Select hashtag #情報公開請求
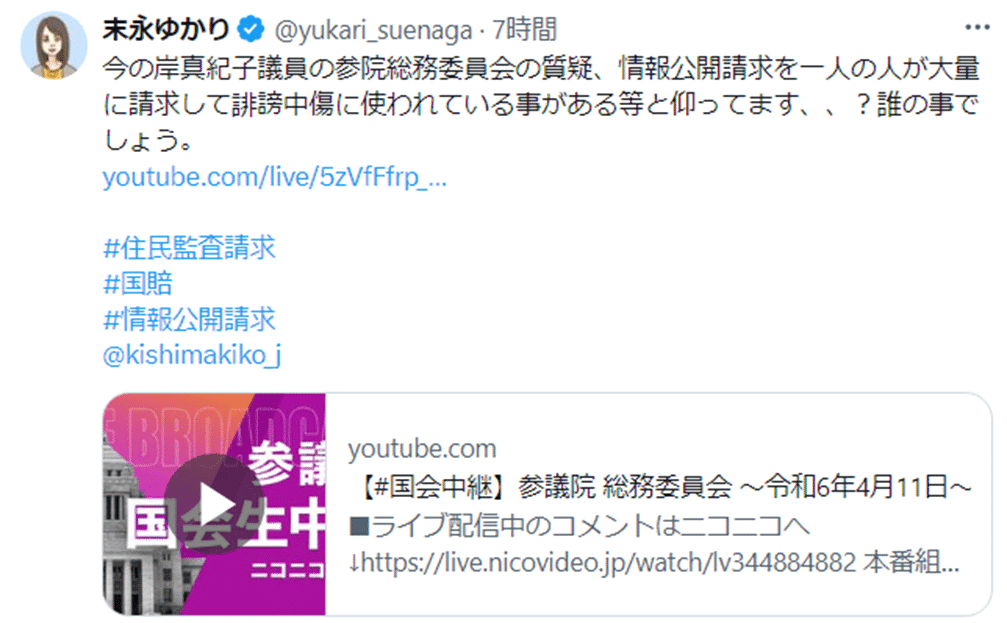 (x=189, y=319)
